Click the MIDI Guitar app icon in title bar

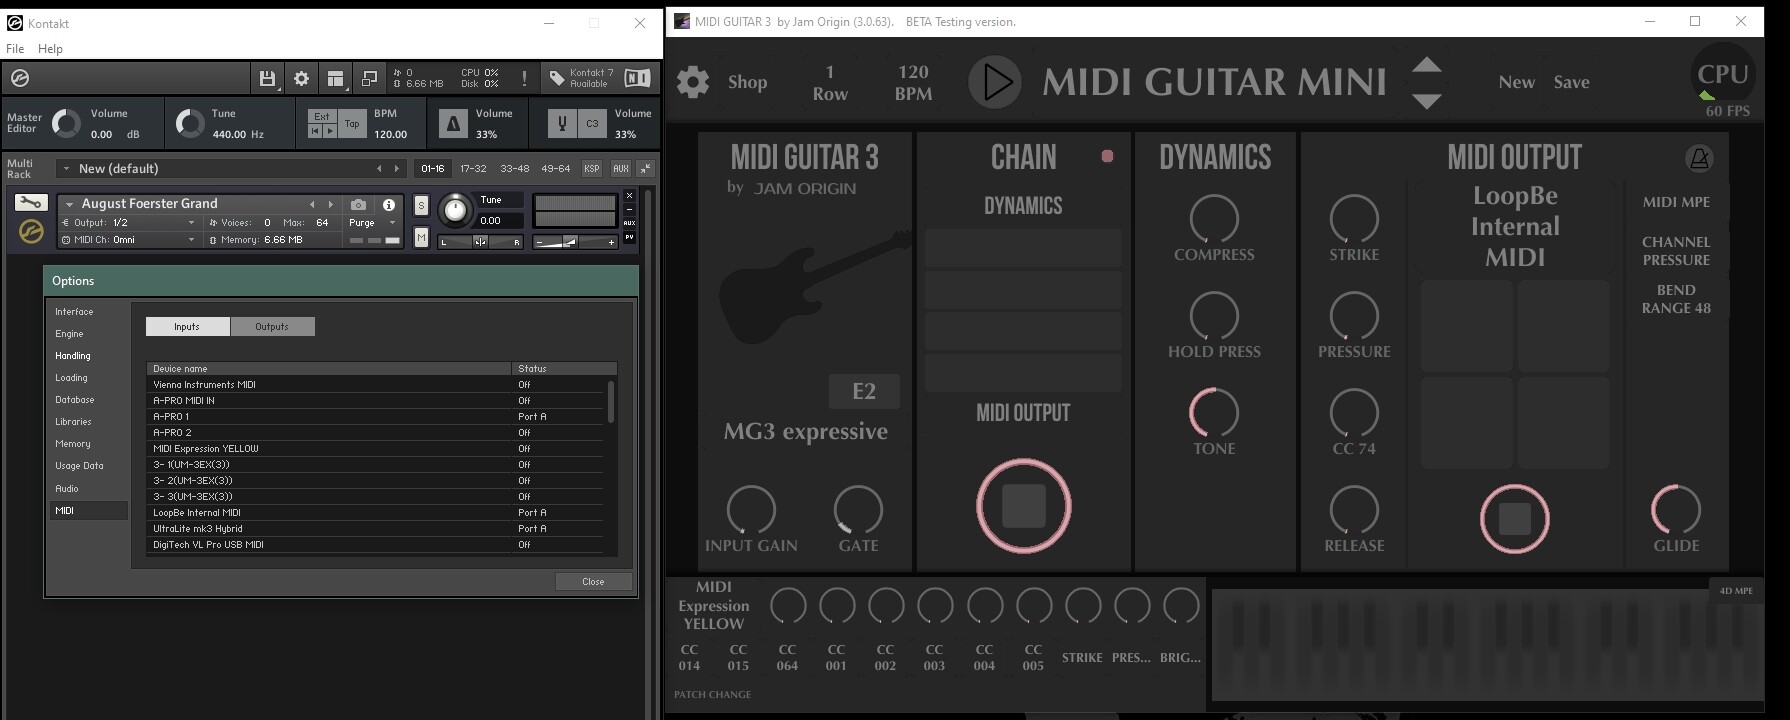tap(682, 21)
